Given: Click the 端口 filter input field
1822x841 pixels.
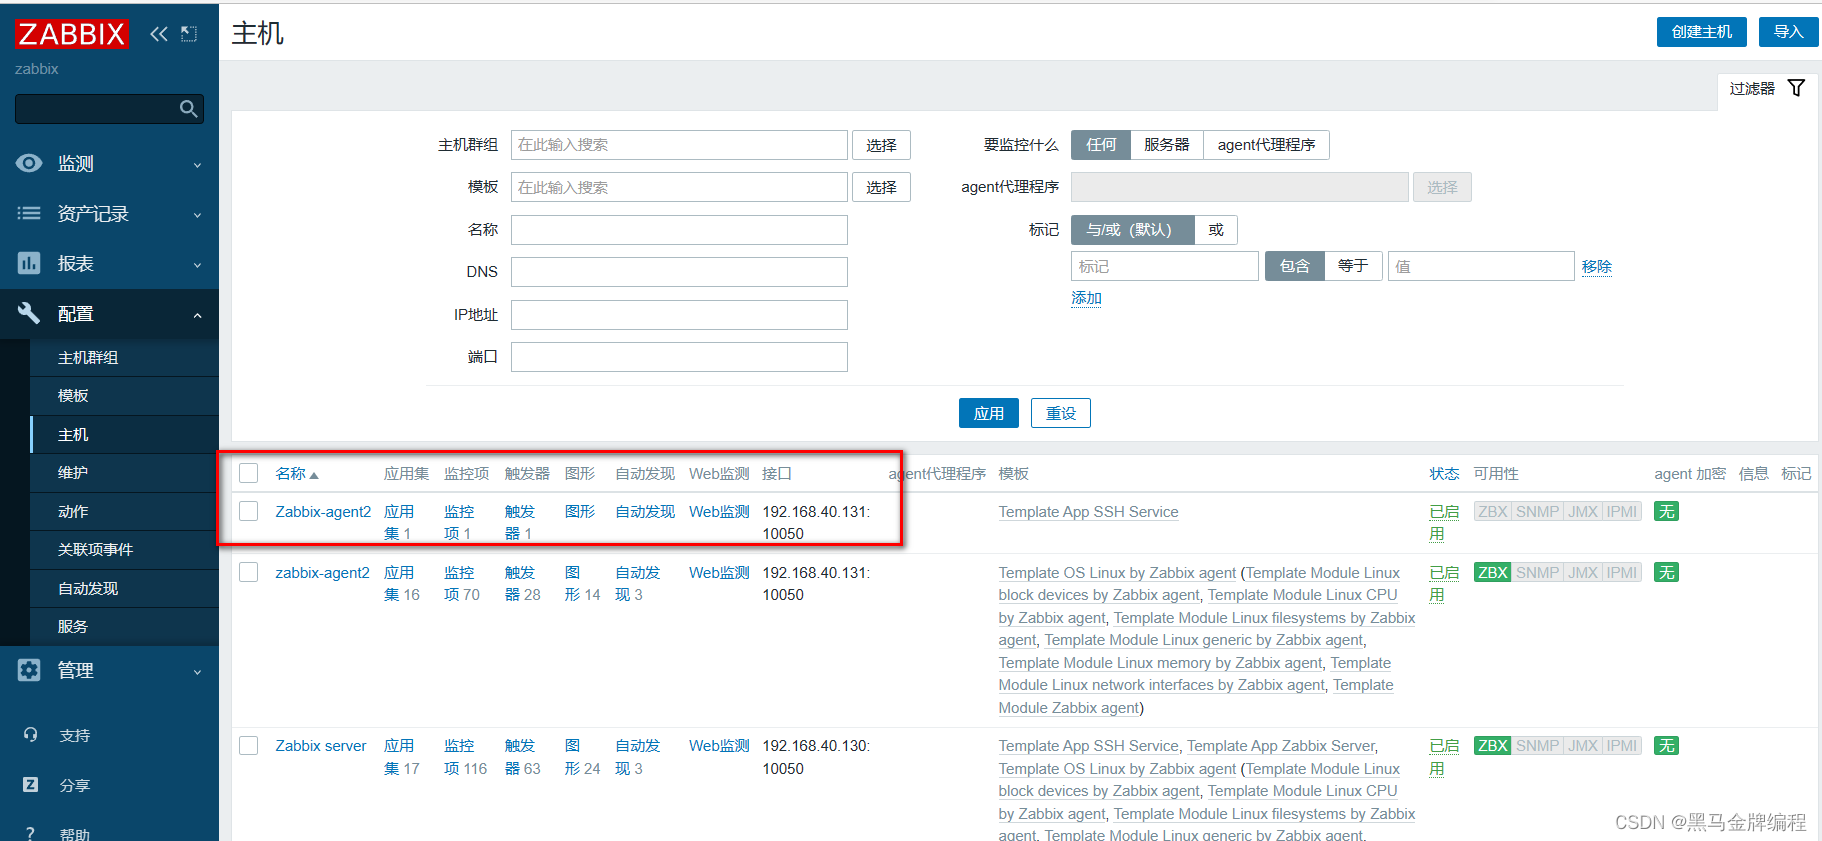Looking at the screenshot, I should [679, 357].
